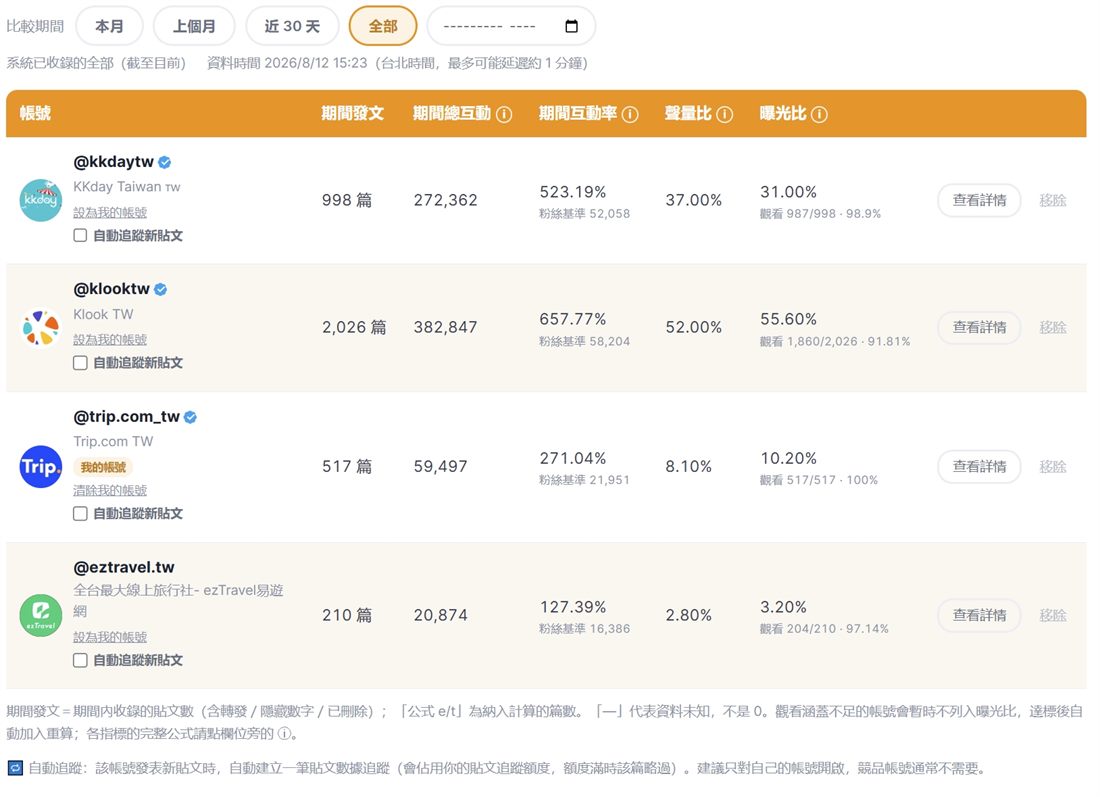
Task: Enable 自動追蹤新貼文 for @trip.com_tw
Action: click(80, 514)
